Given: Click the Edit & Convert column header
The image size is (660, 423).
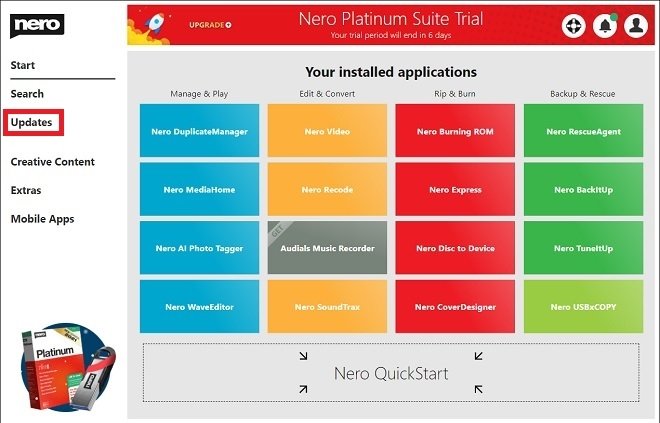Looking at the screenshot, I should tap(327, 94).
